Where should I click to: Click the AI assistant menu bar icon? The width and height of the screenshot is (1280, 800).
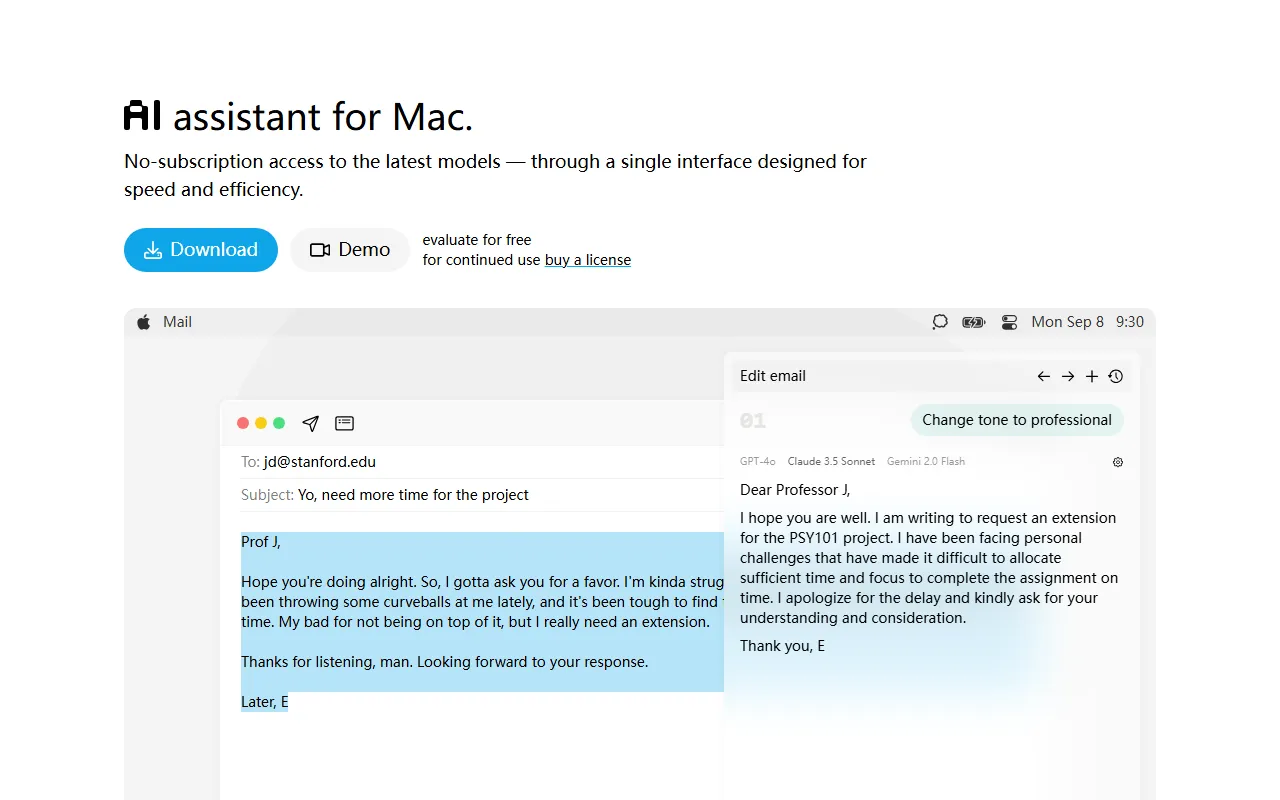[x=940, y=322]
